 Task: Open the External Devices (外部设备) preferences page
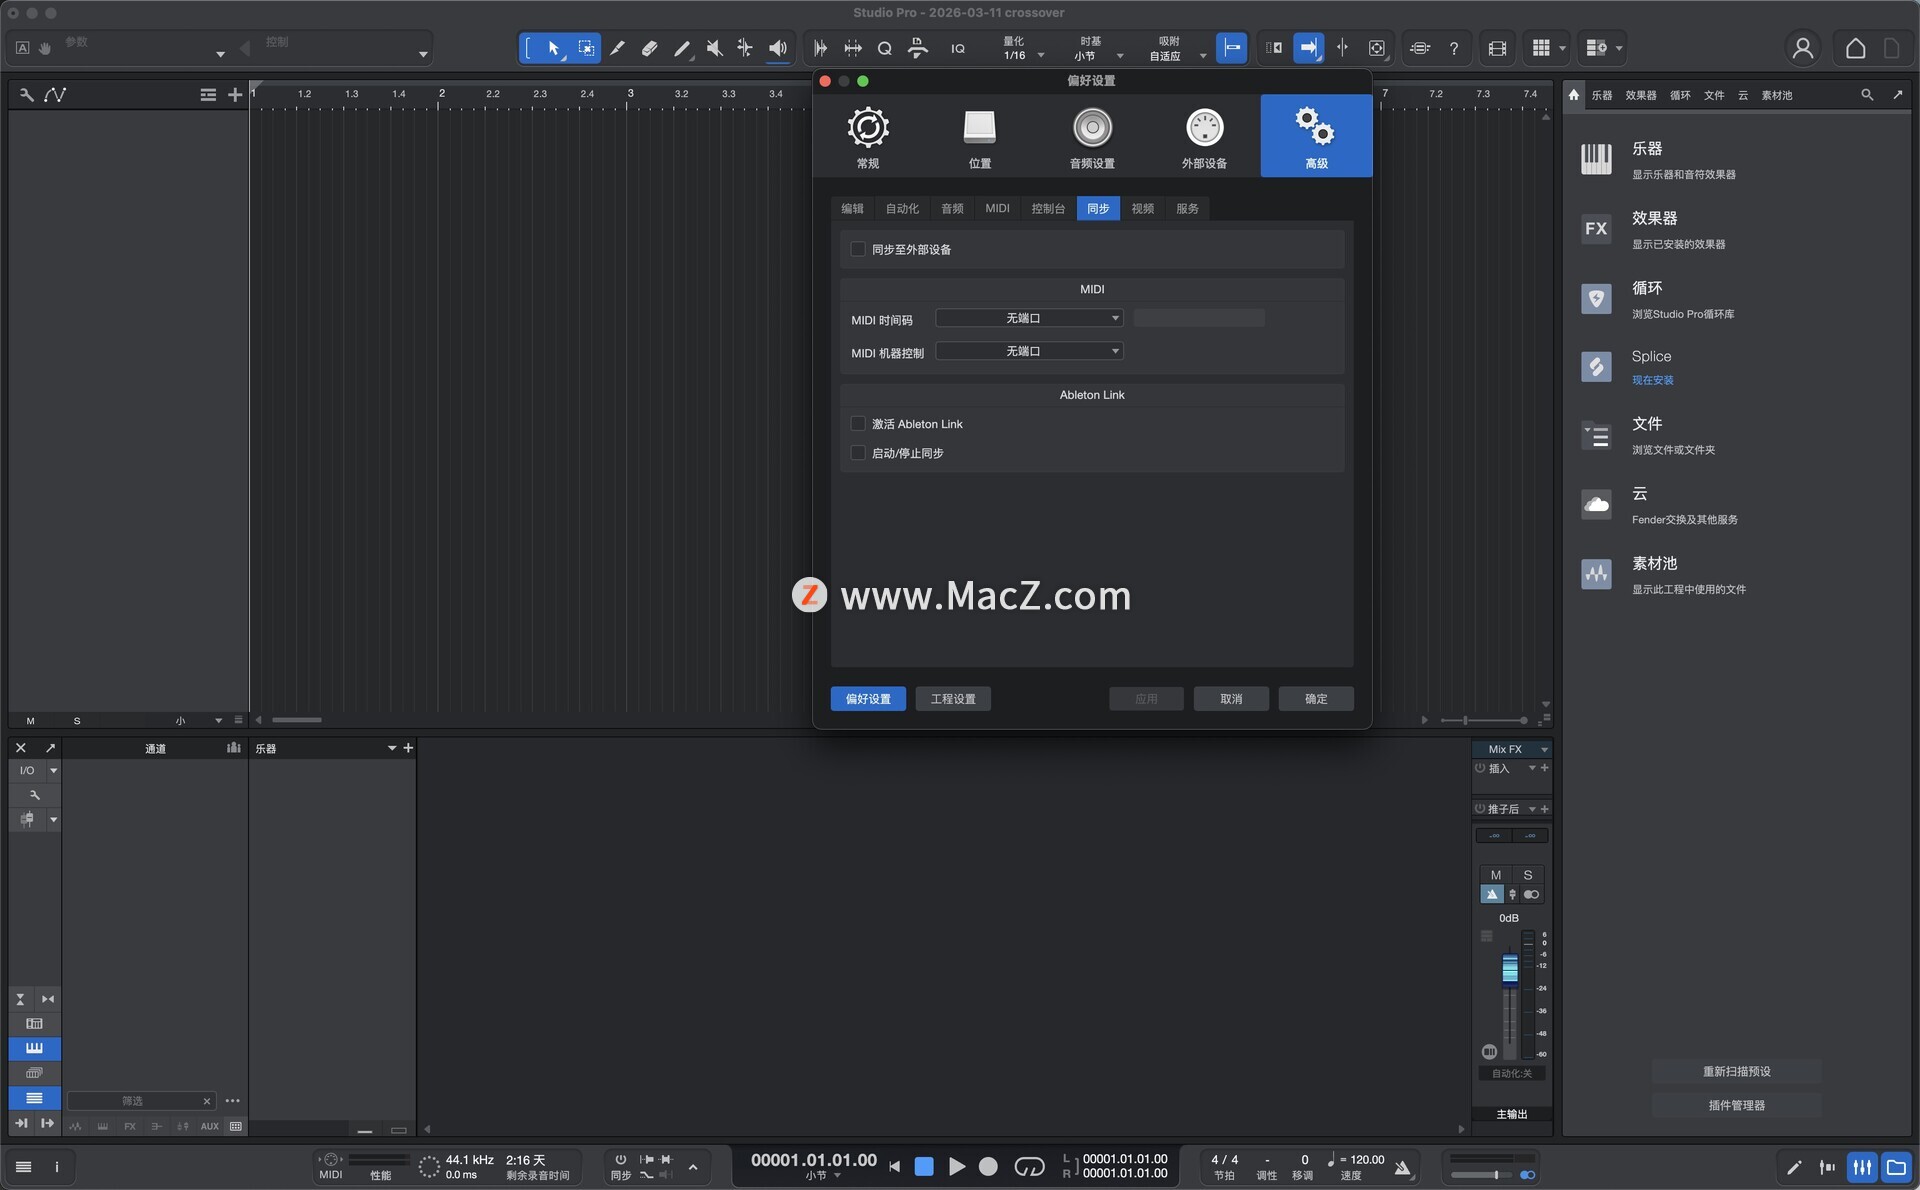pyautogui.click(x=1204, y=137)
